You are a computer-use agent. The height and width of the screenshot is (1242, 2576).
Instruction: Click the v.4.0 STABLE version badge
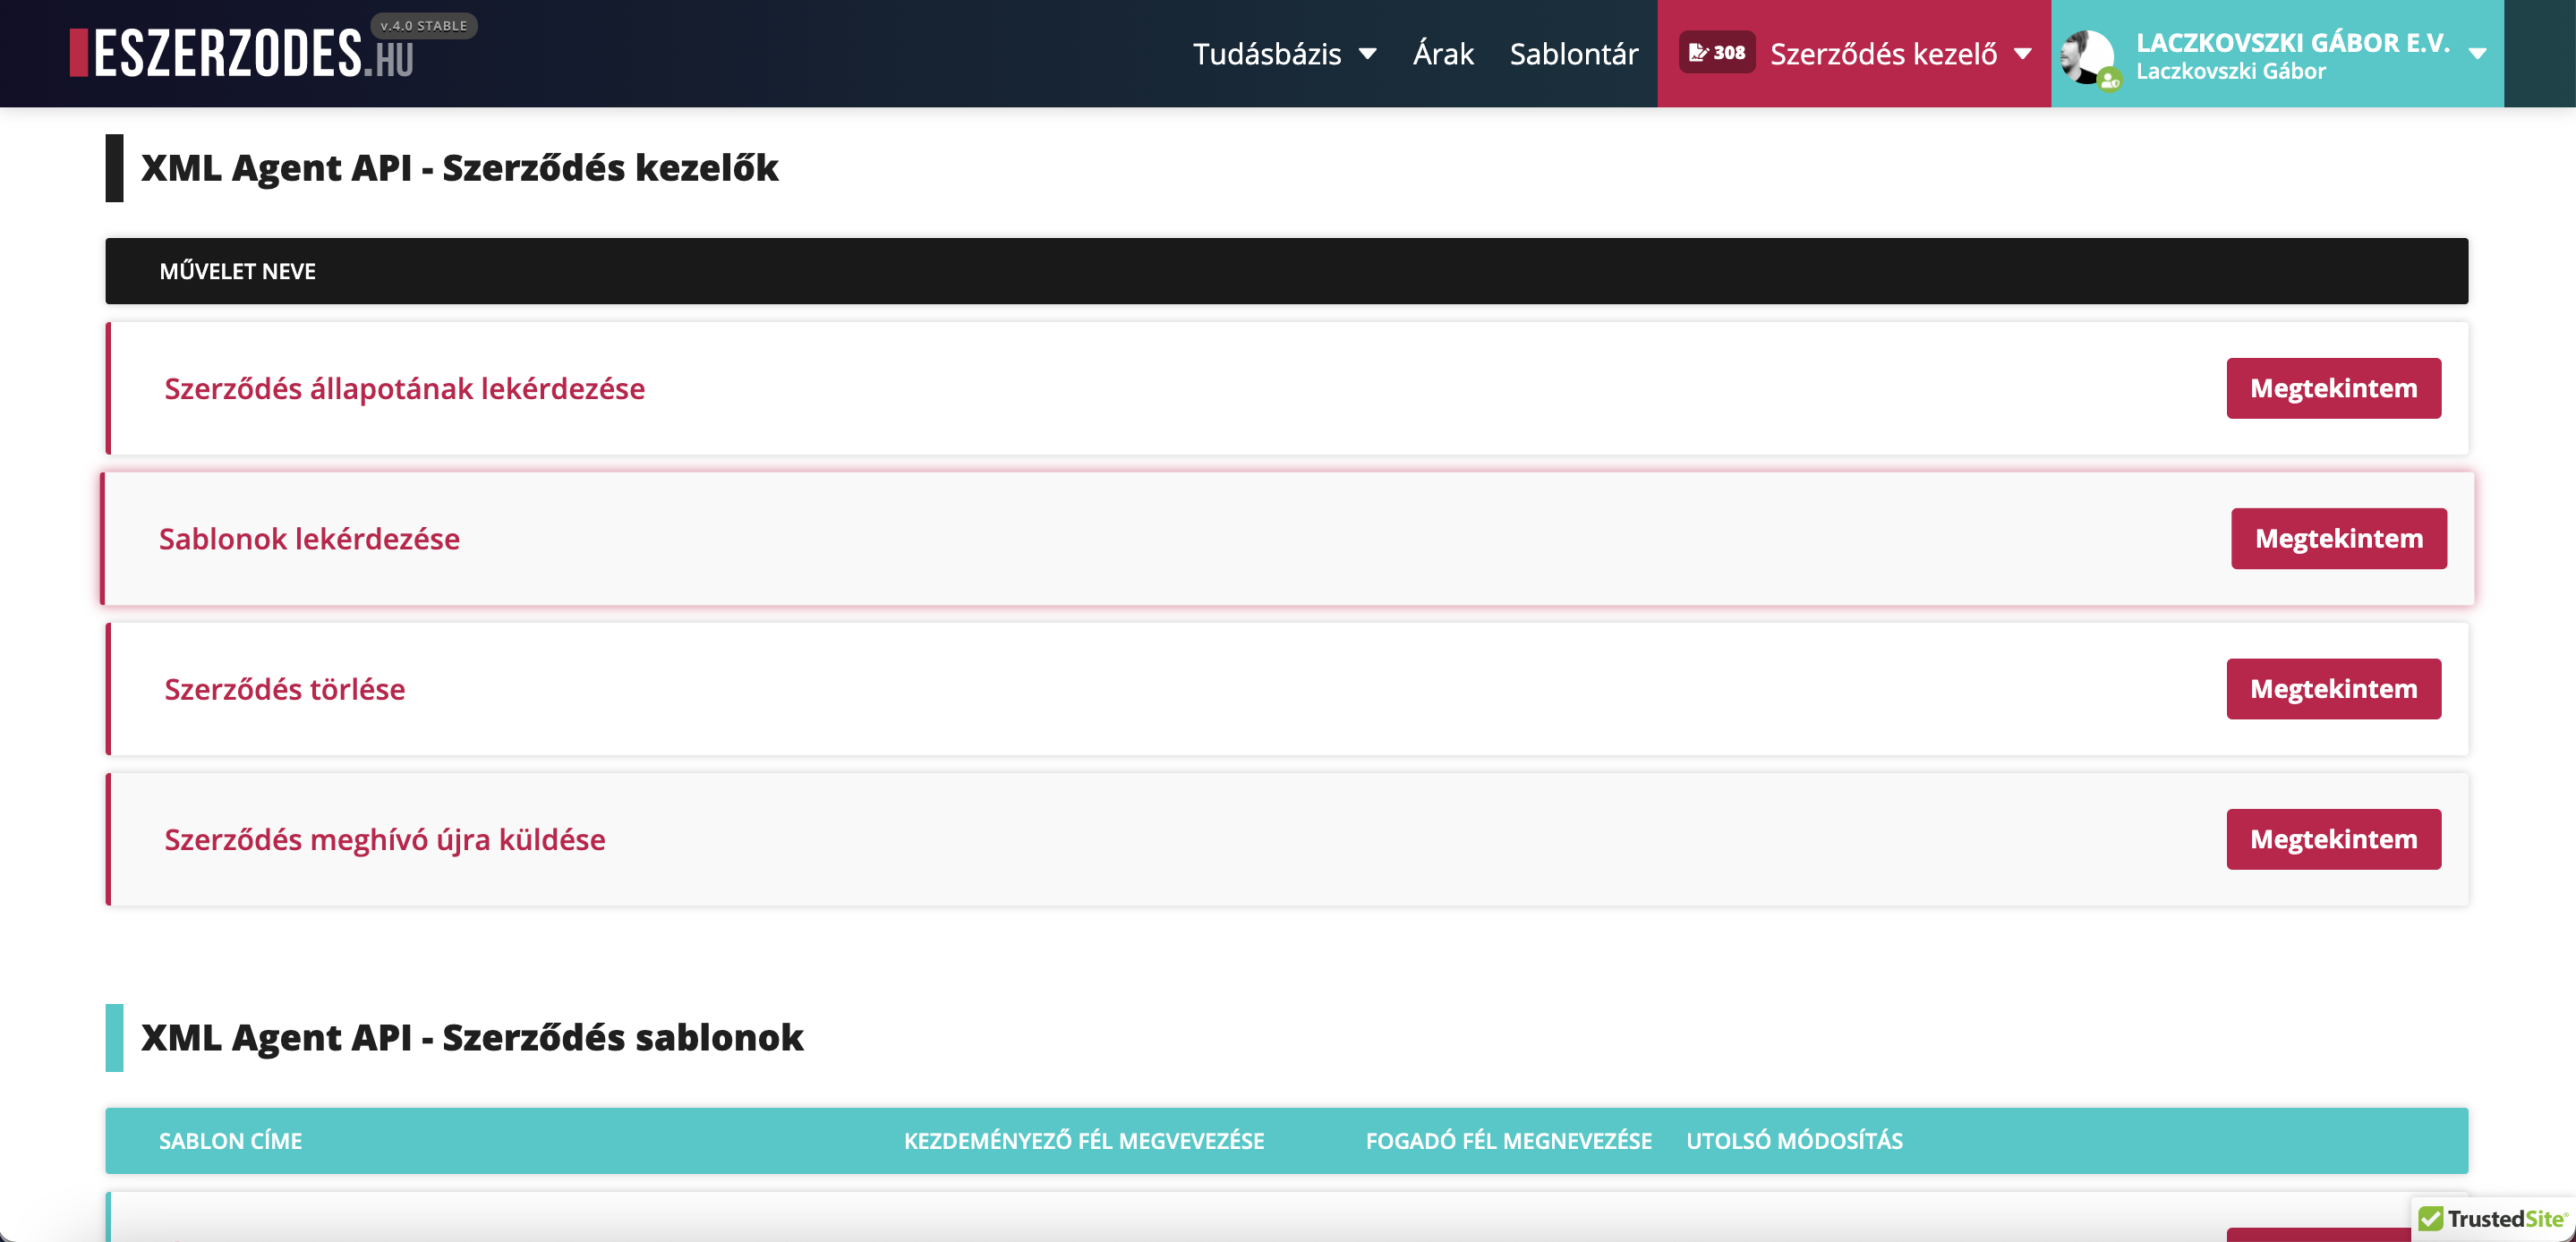pos(424,25)
